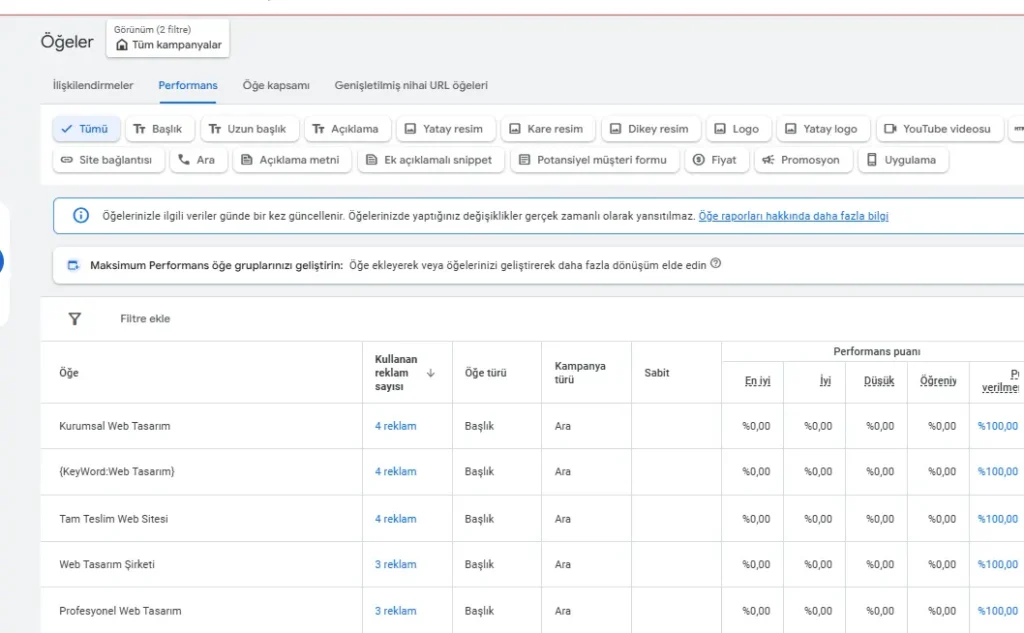Select the Promosyon filter chip
Screen dimensions: 1024x633
tap(802, 160)
